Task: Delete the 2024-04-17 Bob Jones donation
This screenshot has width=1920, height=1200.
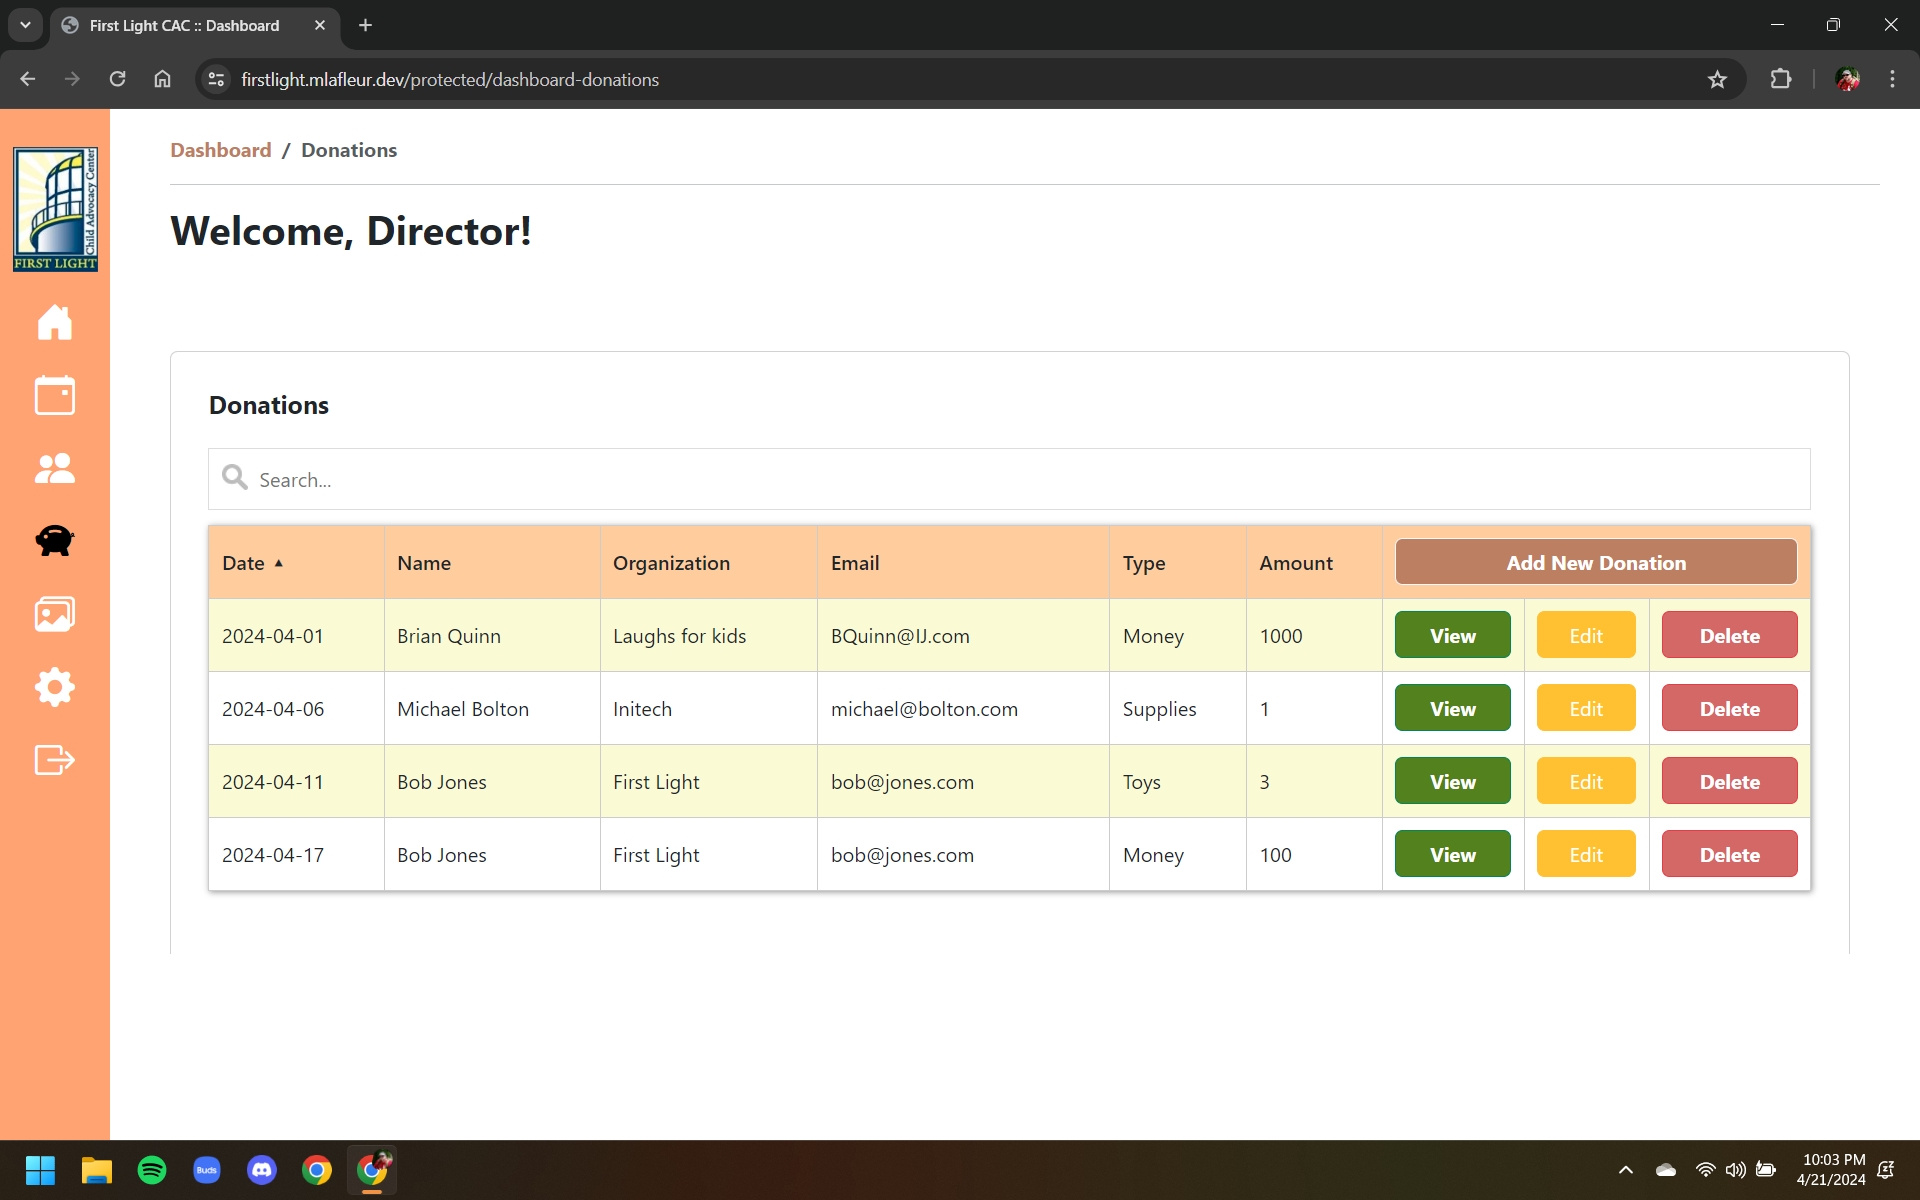Action: (1729, 855)
